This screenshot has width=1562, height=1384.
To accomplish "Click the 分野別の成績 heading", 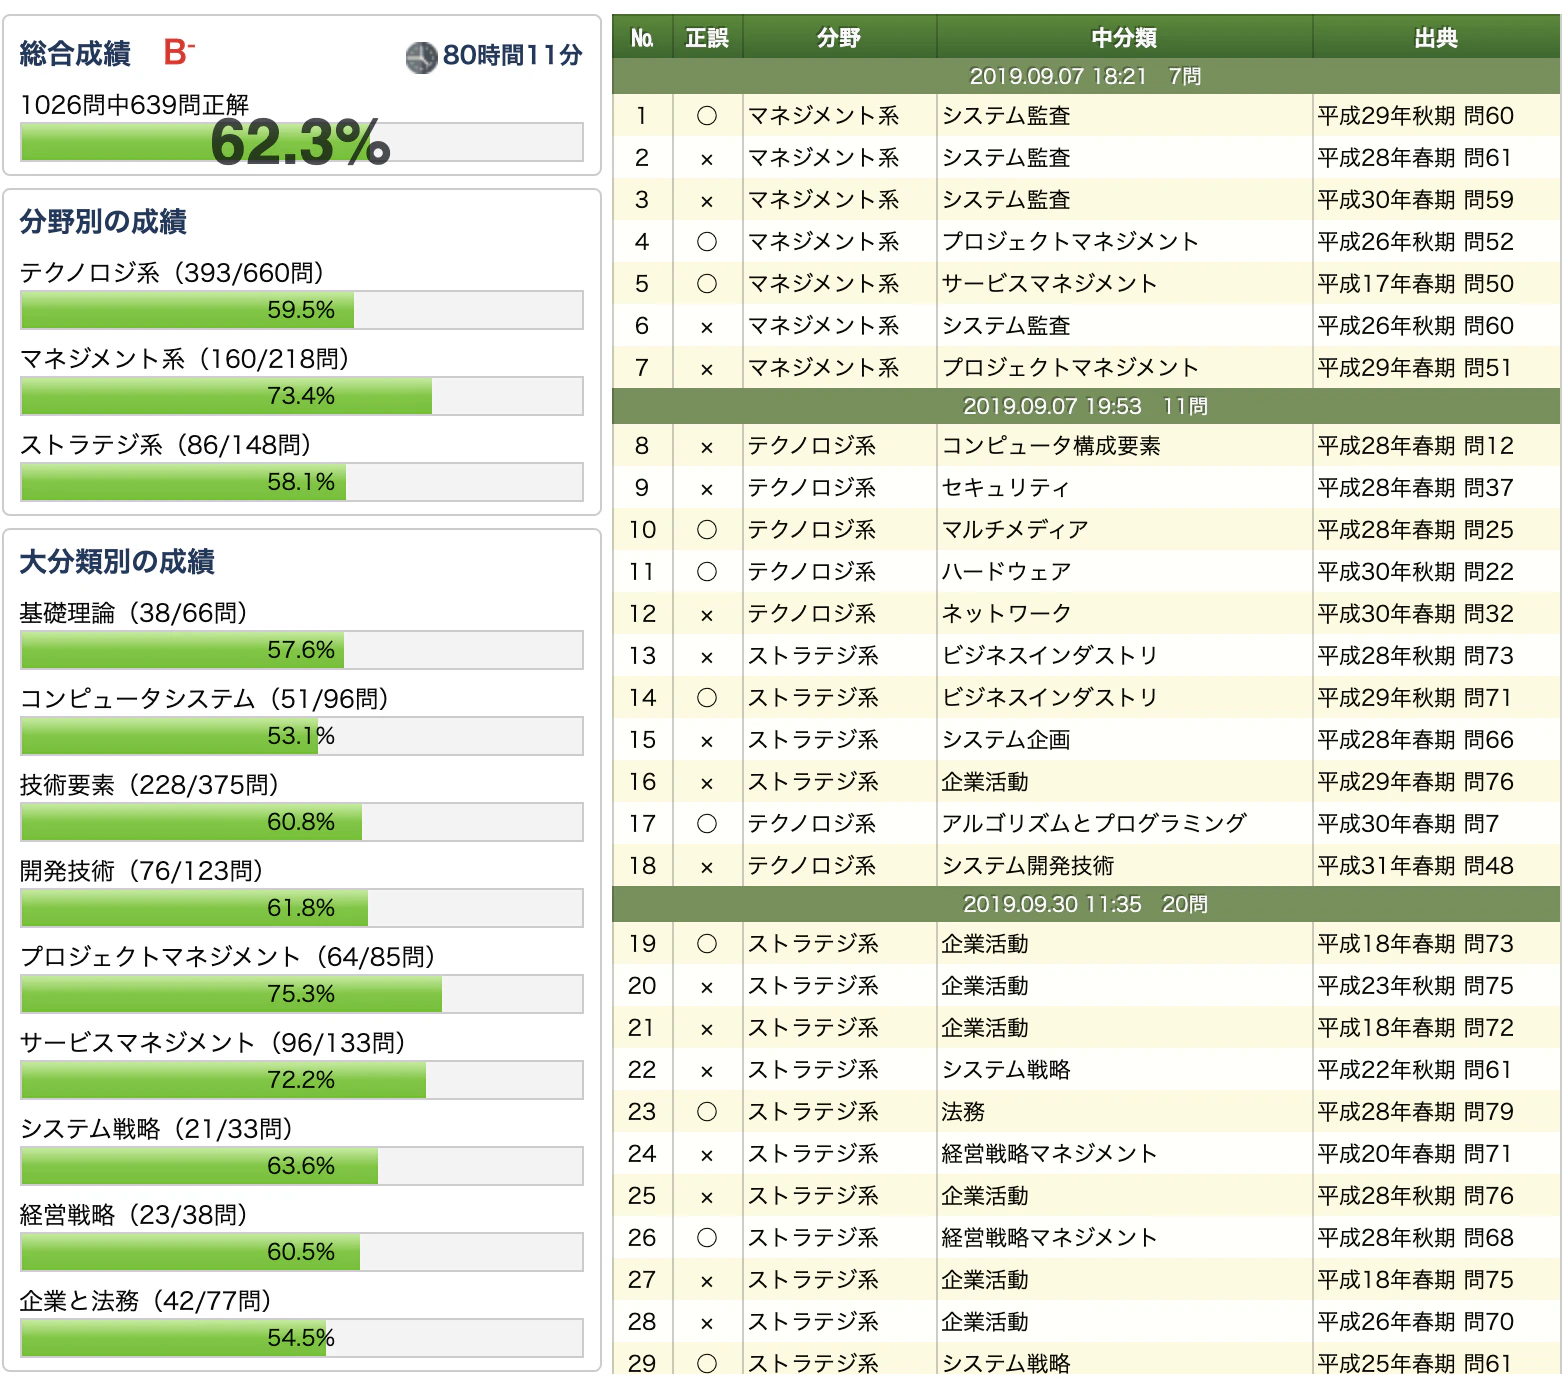I will [103, 222].
